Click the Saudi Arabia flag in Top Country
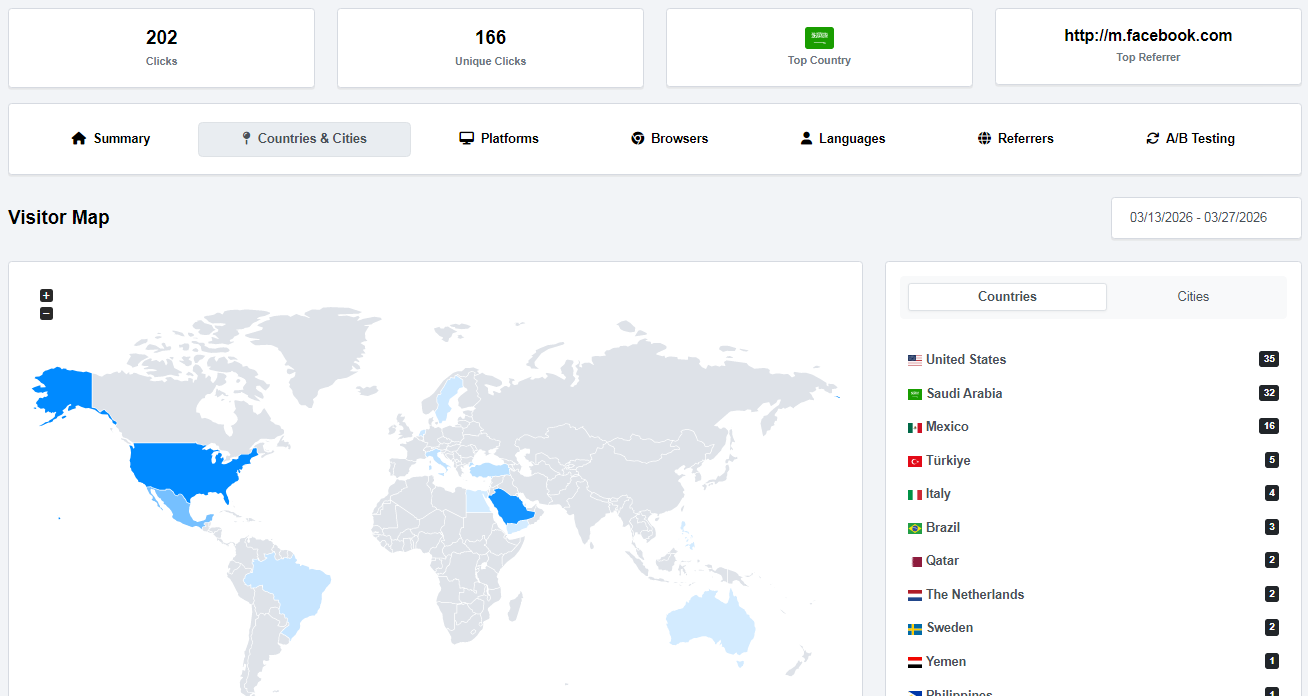Image resolution: width=1308 pixels, height=696 pixels. [819, 38]
